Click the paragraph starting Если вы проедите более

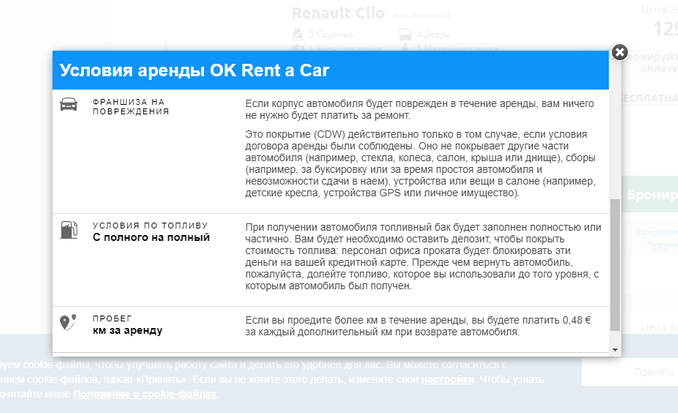pos(418,326)
